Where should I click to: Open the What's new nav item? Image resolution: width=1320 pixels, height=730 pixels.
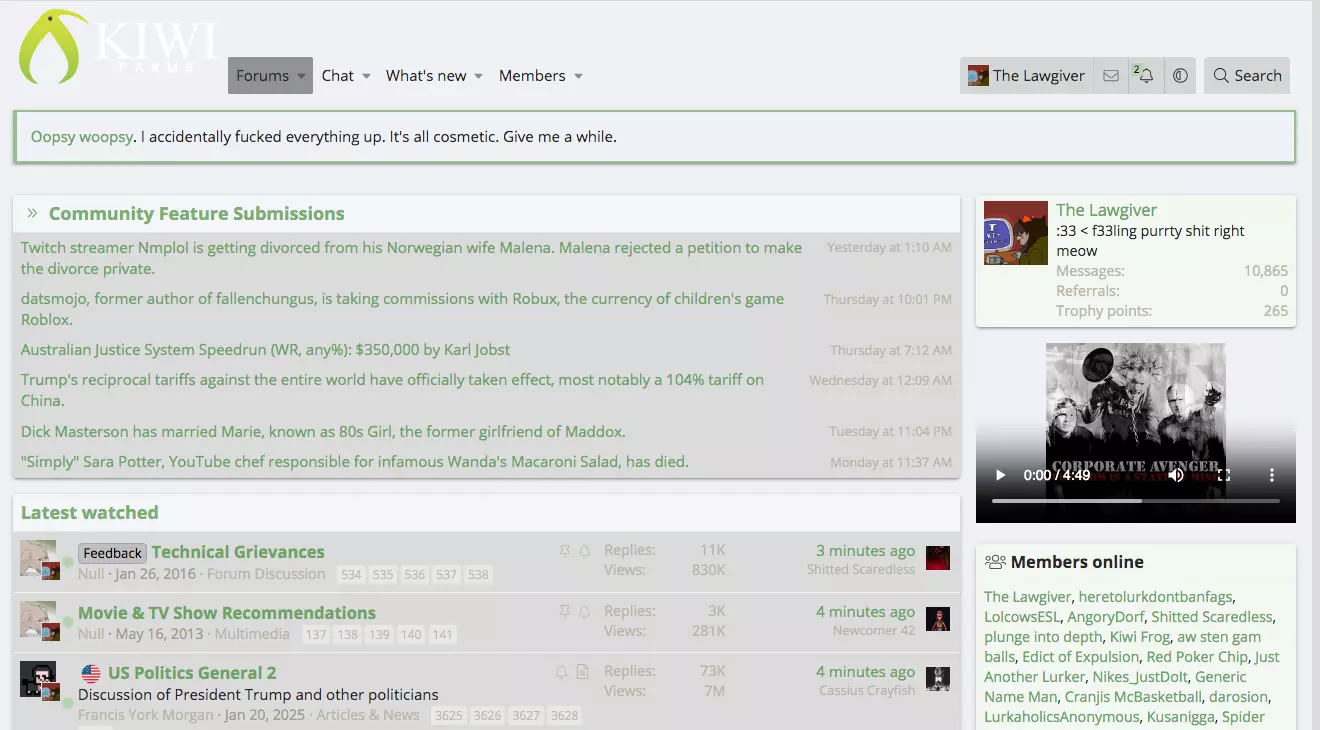point(426,76)
